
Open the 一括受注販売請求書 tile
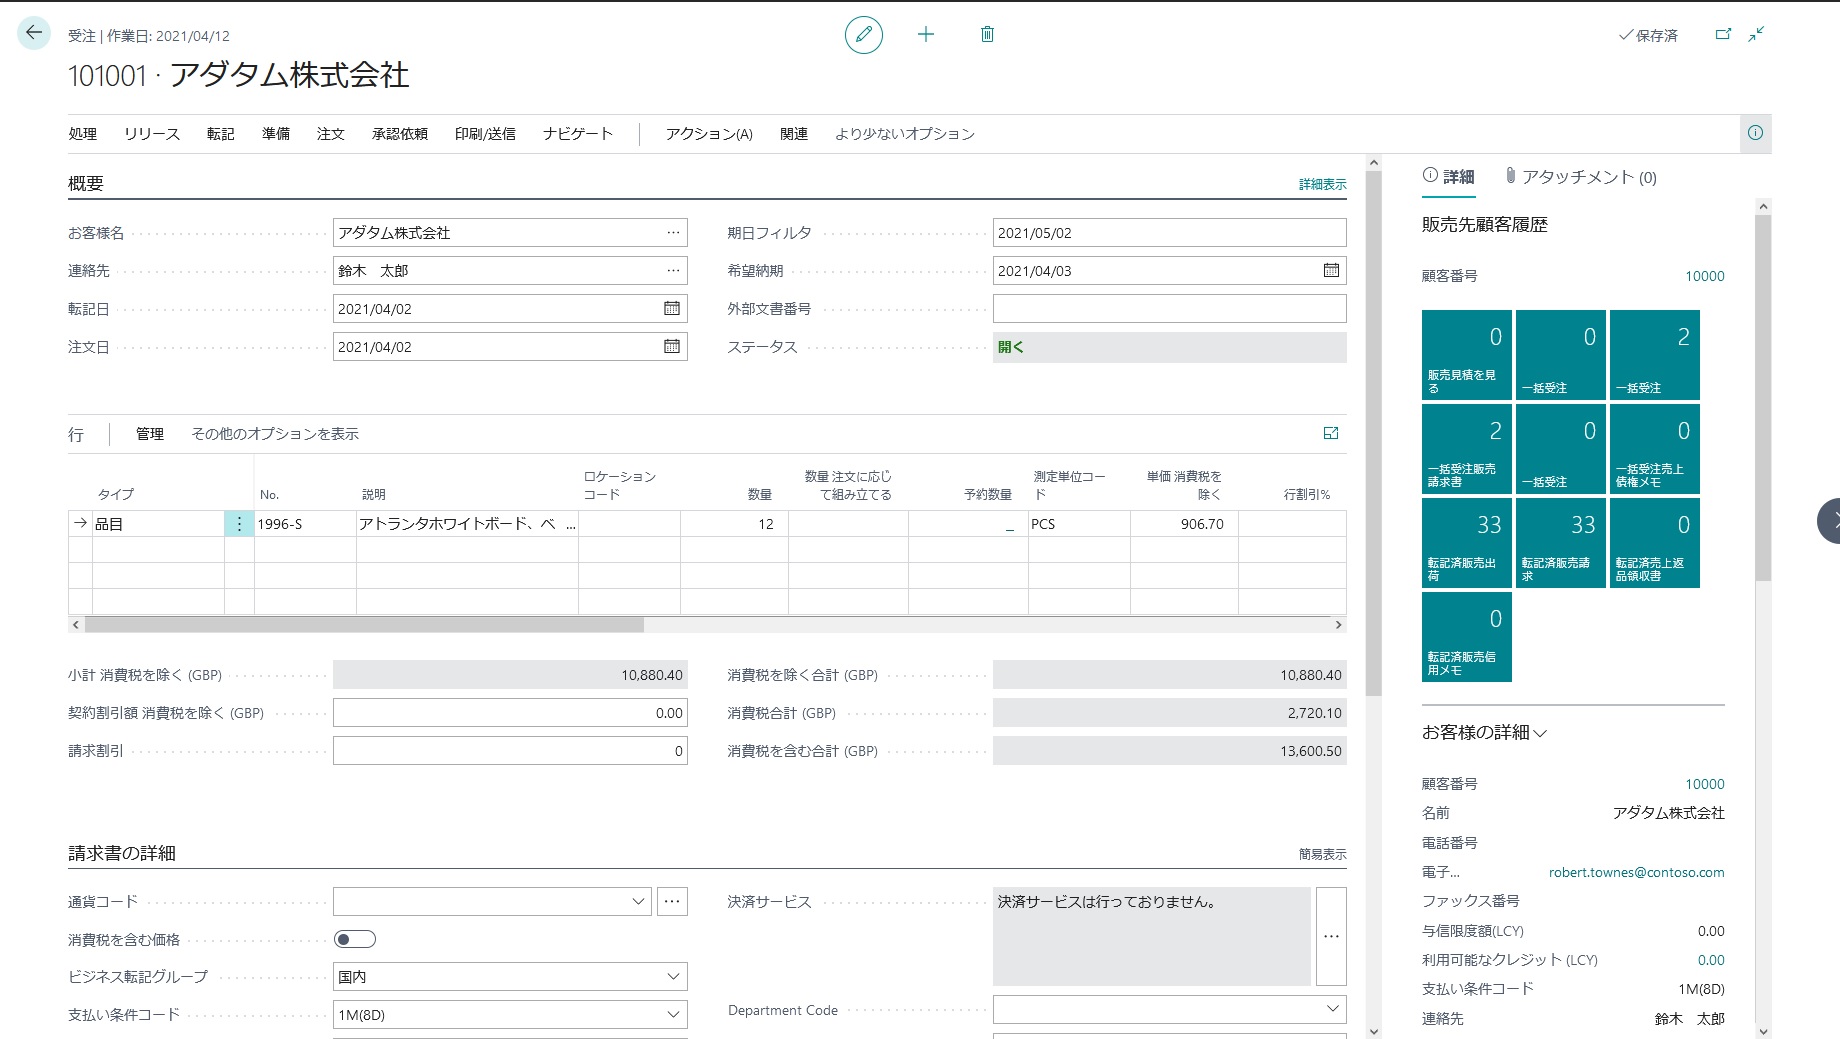(1466, 449)
